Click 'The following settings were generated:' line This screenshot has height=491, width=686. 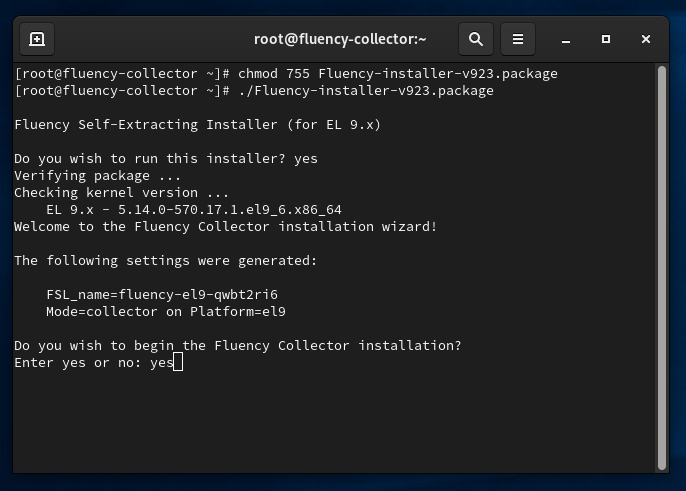pyautogui.click(x=165, y=261)
